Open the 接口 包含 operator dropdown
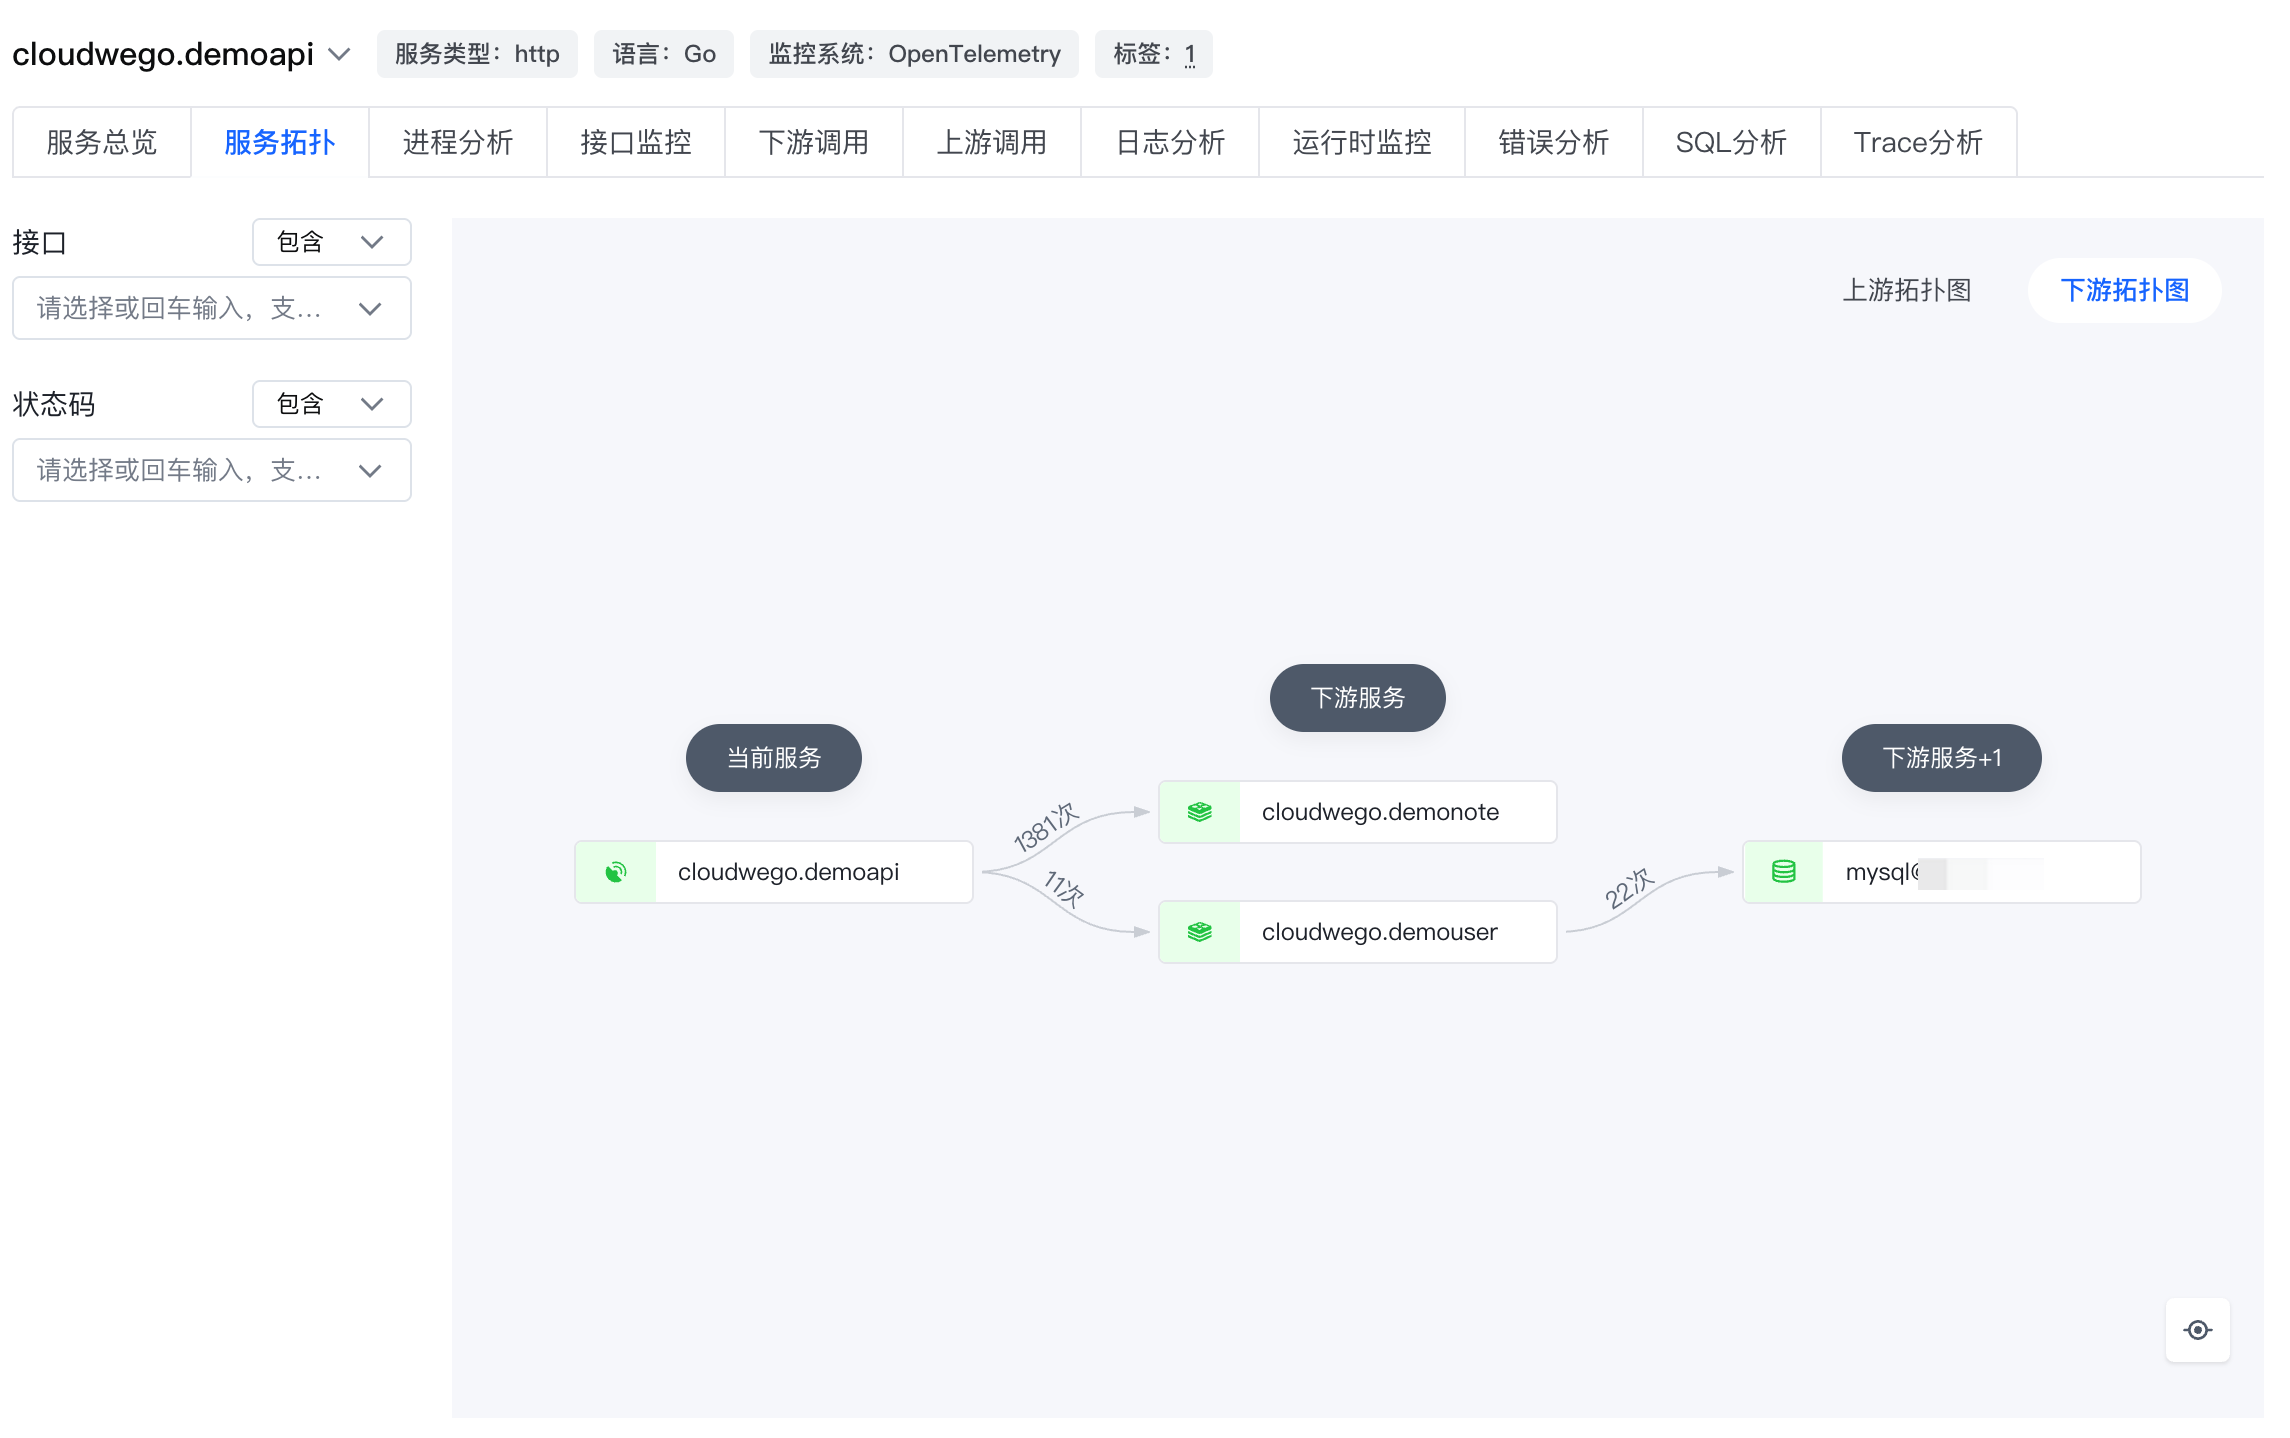The width and height of the screenshot is (2290, 1438). 331,242
